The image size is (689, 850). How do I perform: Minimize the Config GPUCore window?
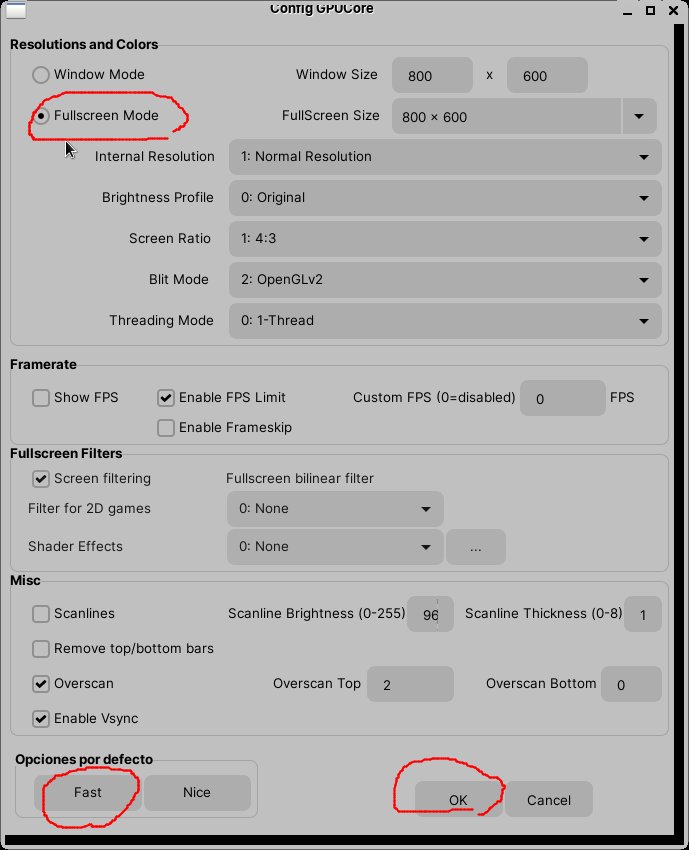tap(628, 11)
